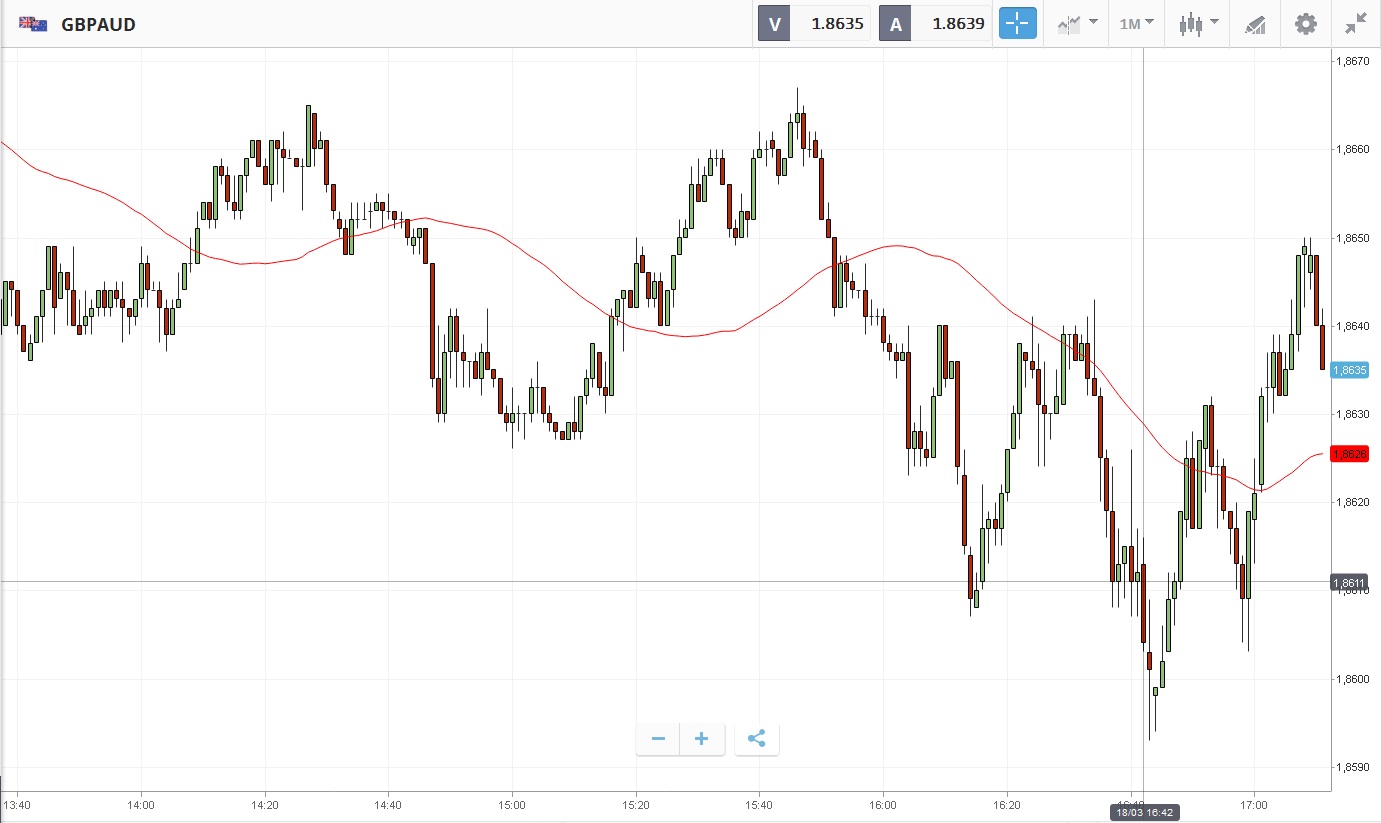This screenshot has width=1381, height=823.
Task: Zoom out the chart with minus
Action: [x=658, y=739]
